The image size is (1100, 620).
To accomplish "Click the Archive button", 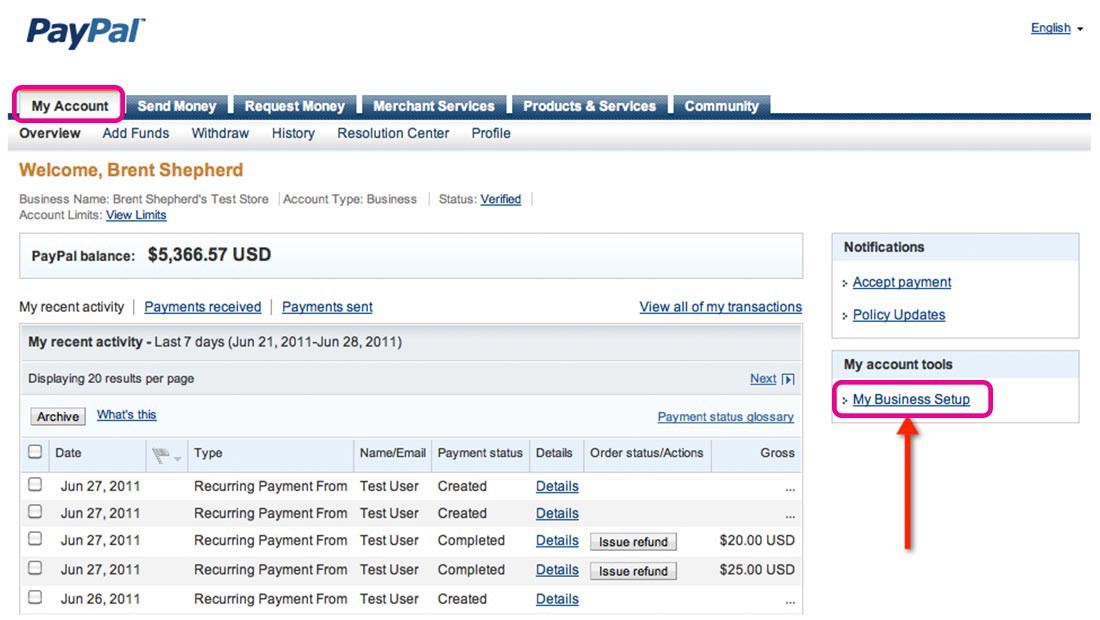I will 58,416.
